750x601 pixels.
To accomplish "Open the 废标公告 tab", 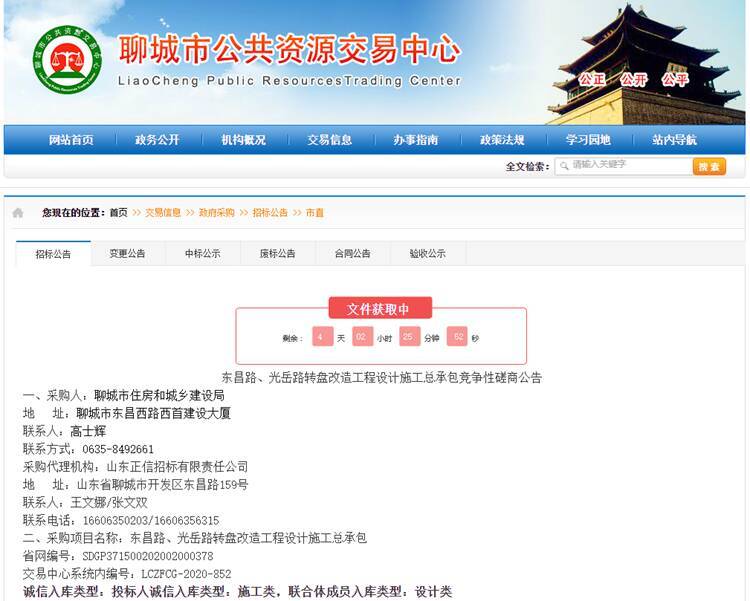I will point(277,254).
